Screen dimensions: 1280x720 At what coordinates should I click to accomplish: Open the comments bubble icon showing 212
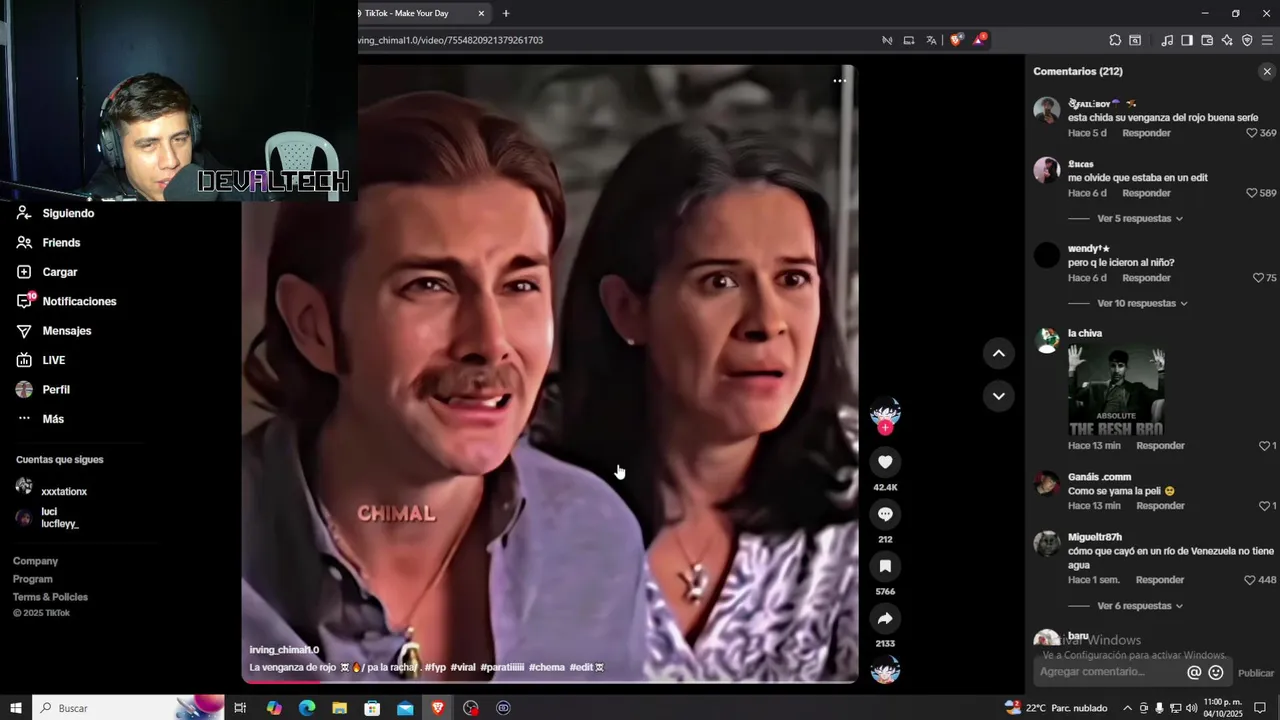[885, 514]
